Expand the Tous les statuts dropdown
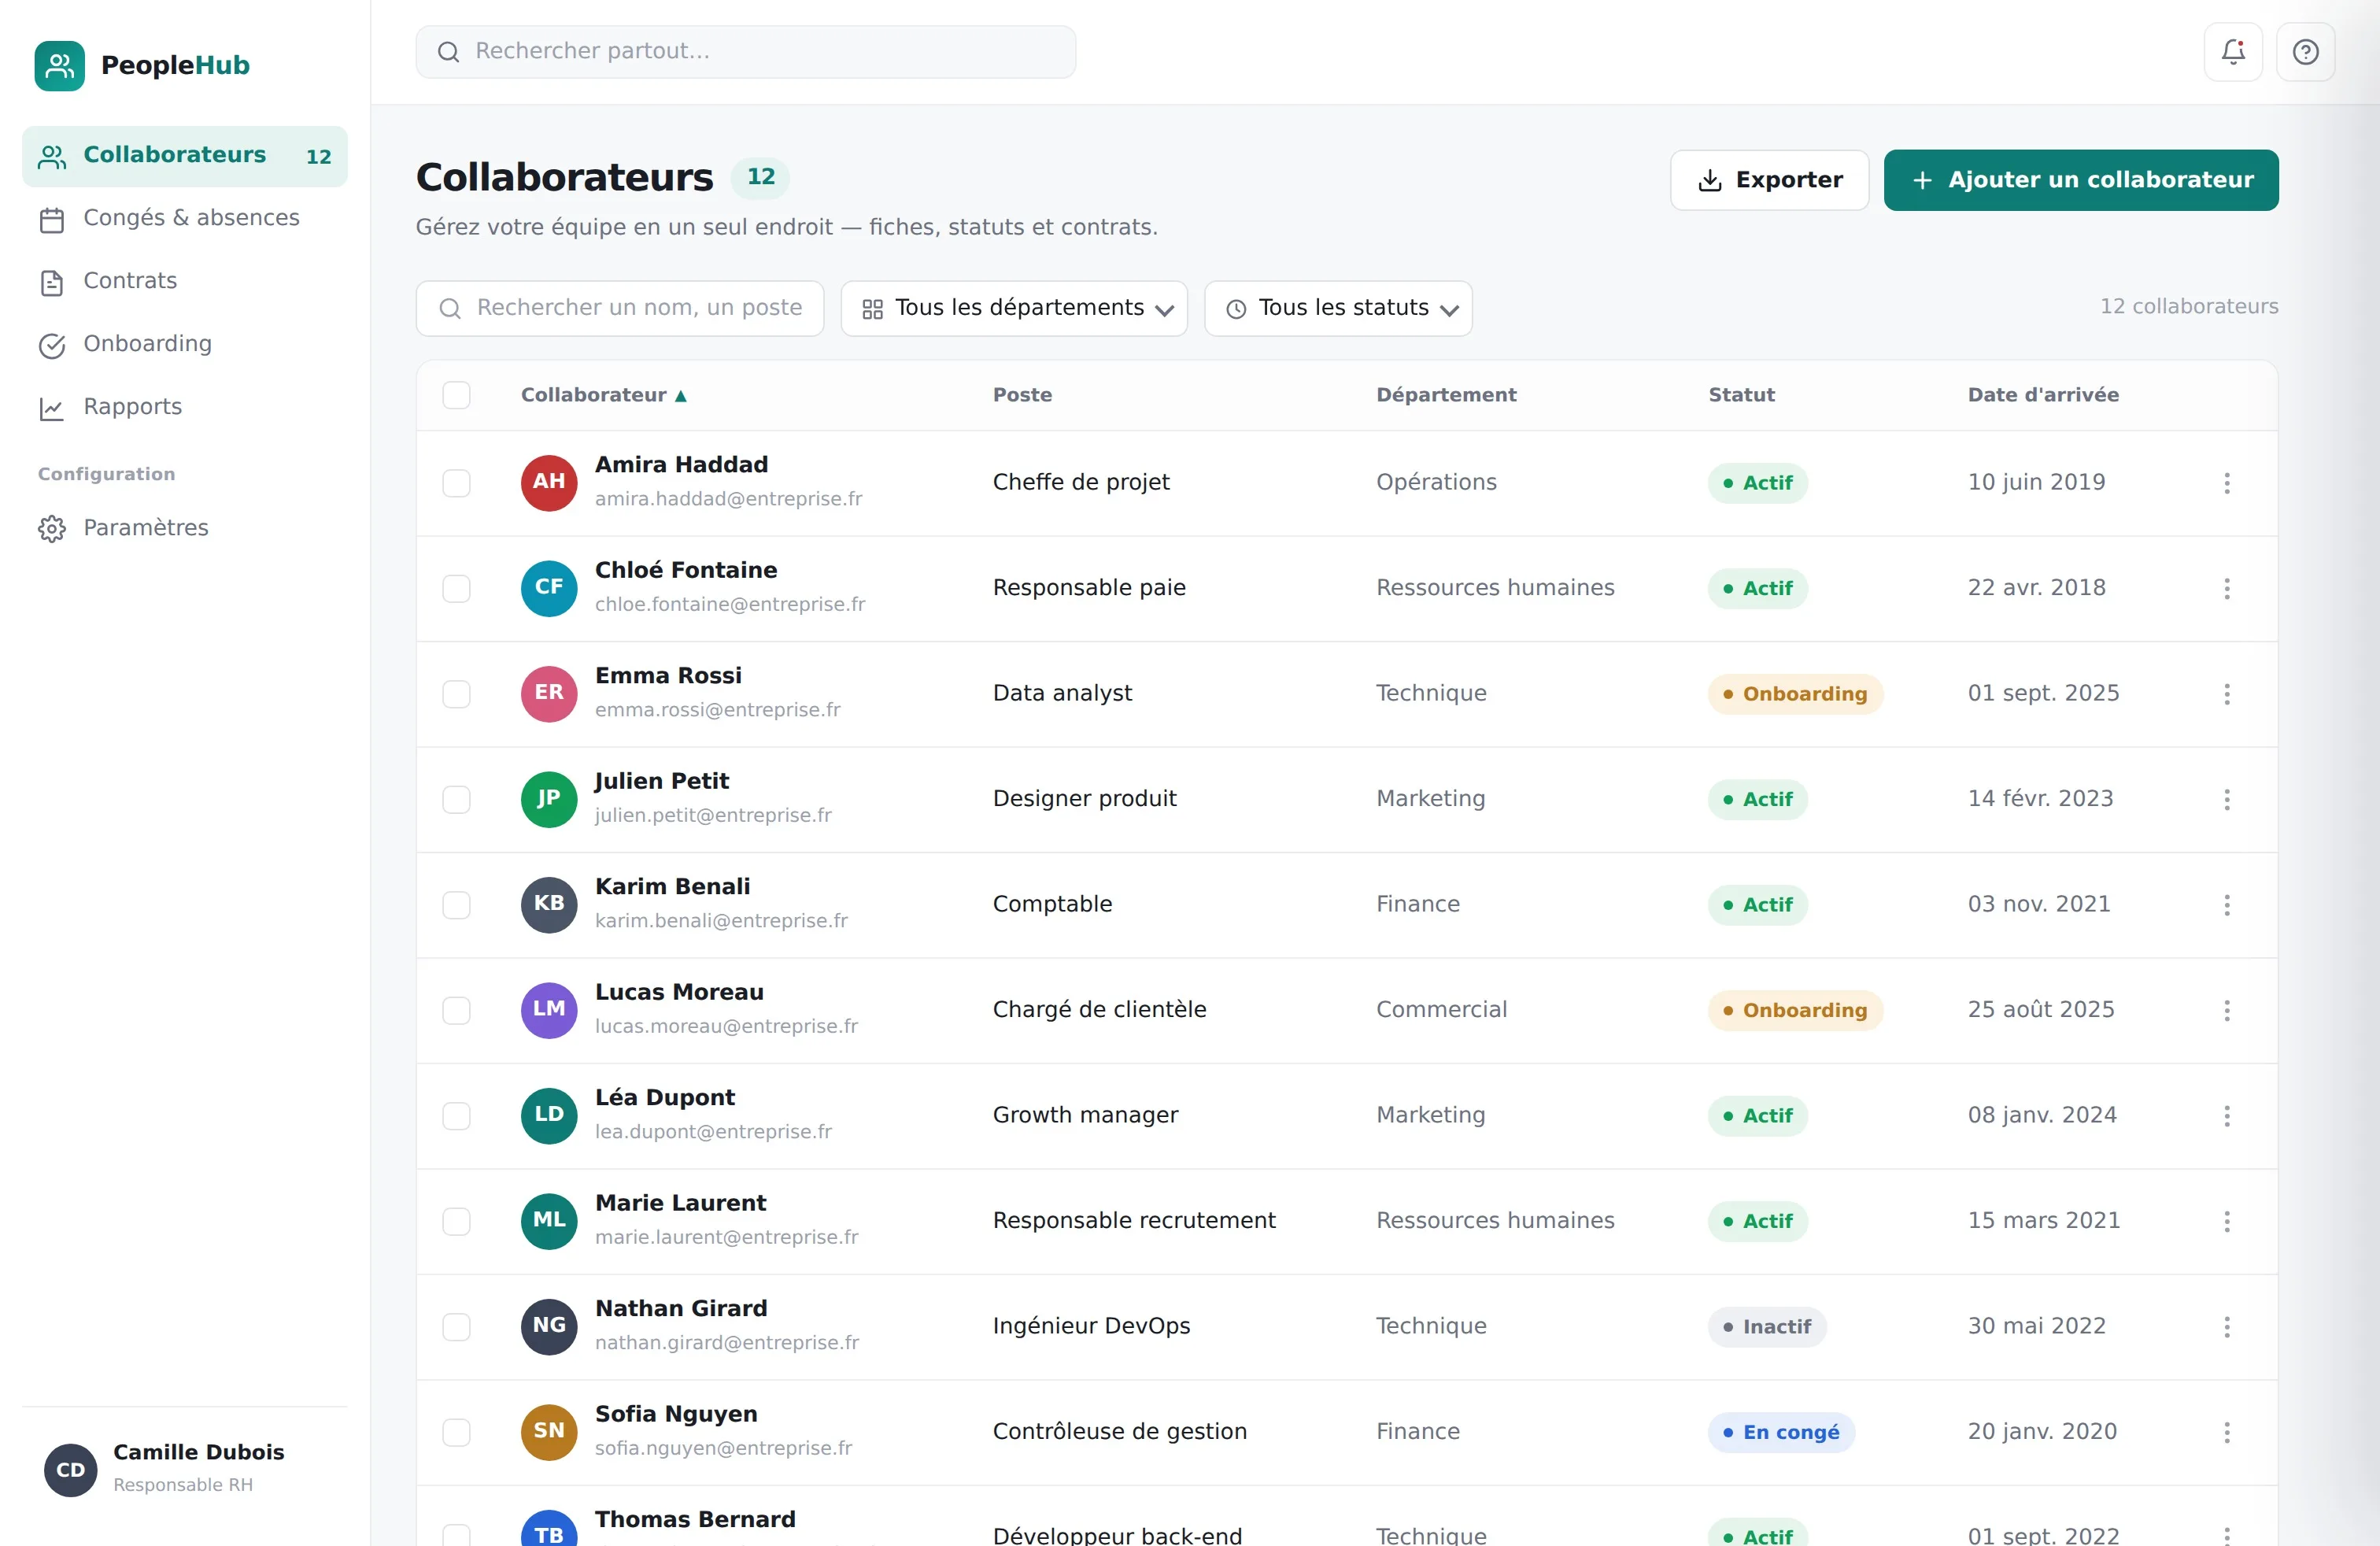2380x1546 pixels. 1338,308
